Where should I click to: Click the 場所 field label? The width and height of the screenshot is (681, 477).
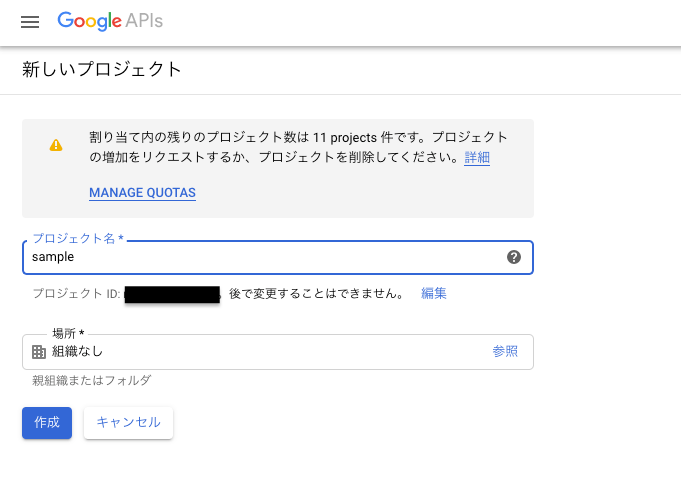coord(68,333)
